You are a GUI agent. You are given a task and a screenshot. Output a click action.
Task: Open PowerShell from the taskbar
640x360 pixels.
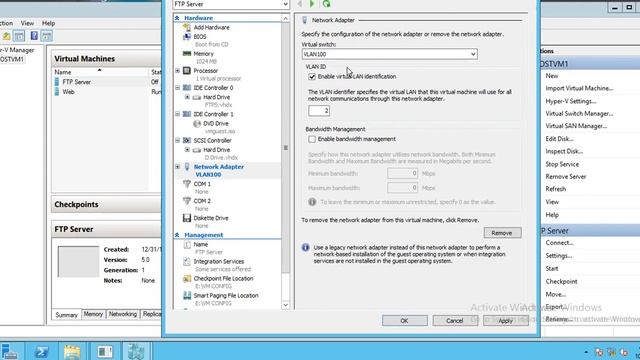point(41,352)
